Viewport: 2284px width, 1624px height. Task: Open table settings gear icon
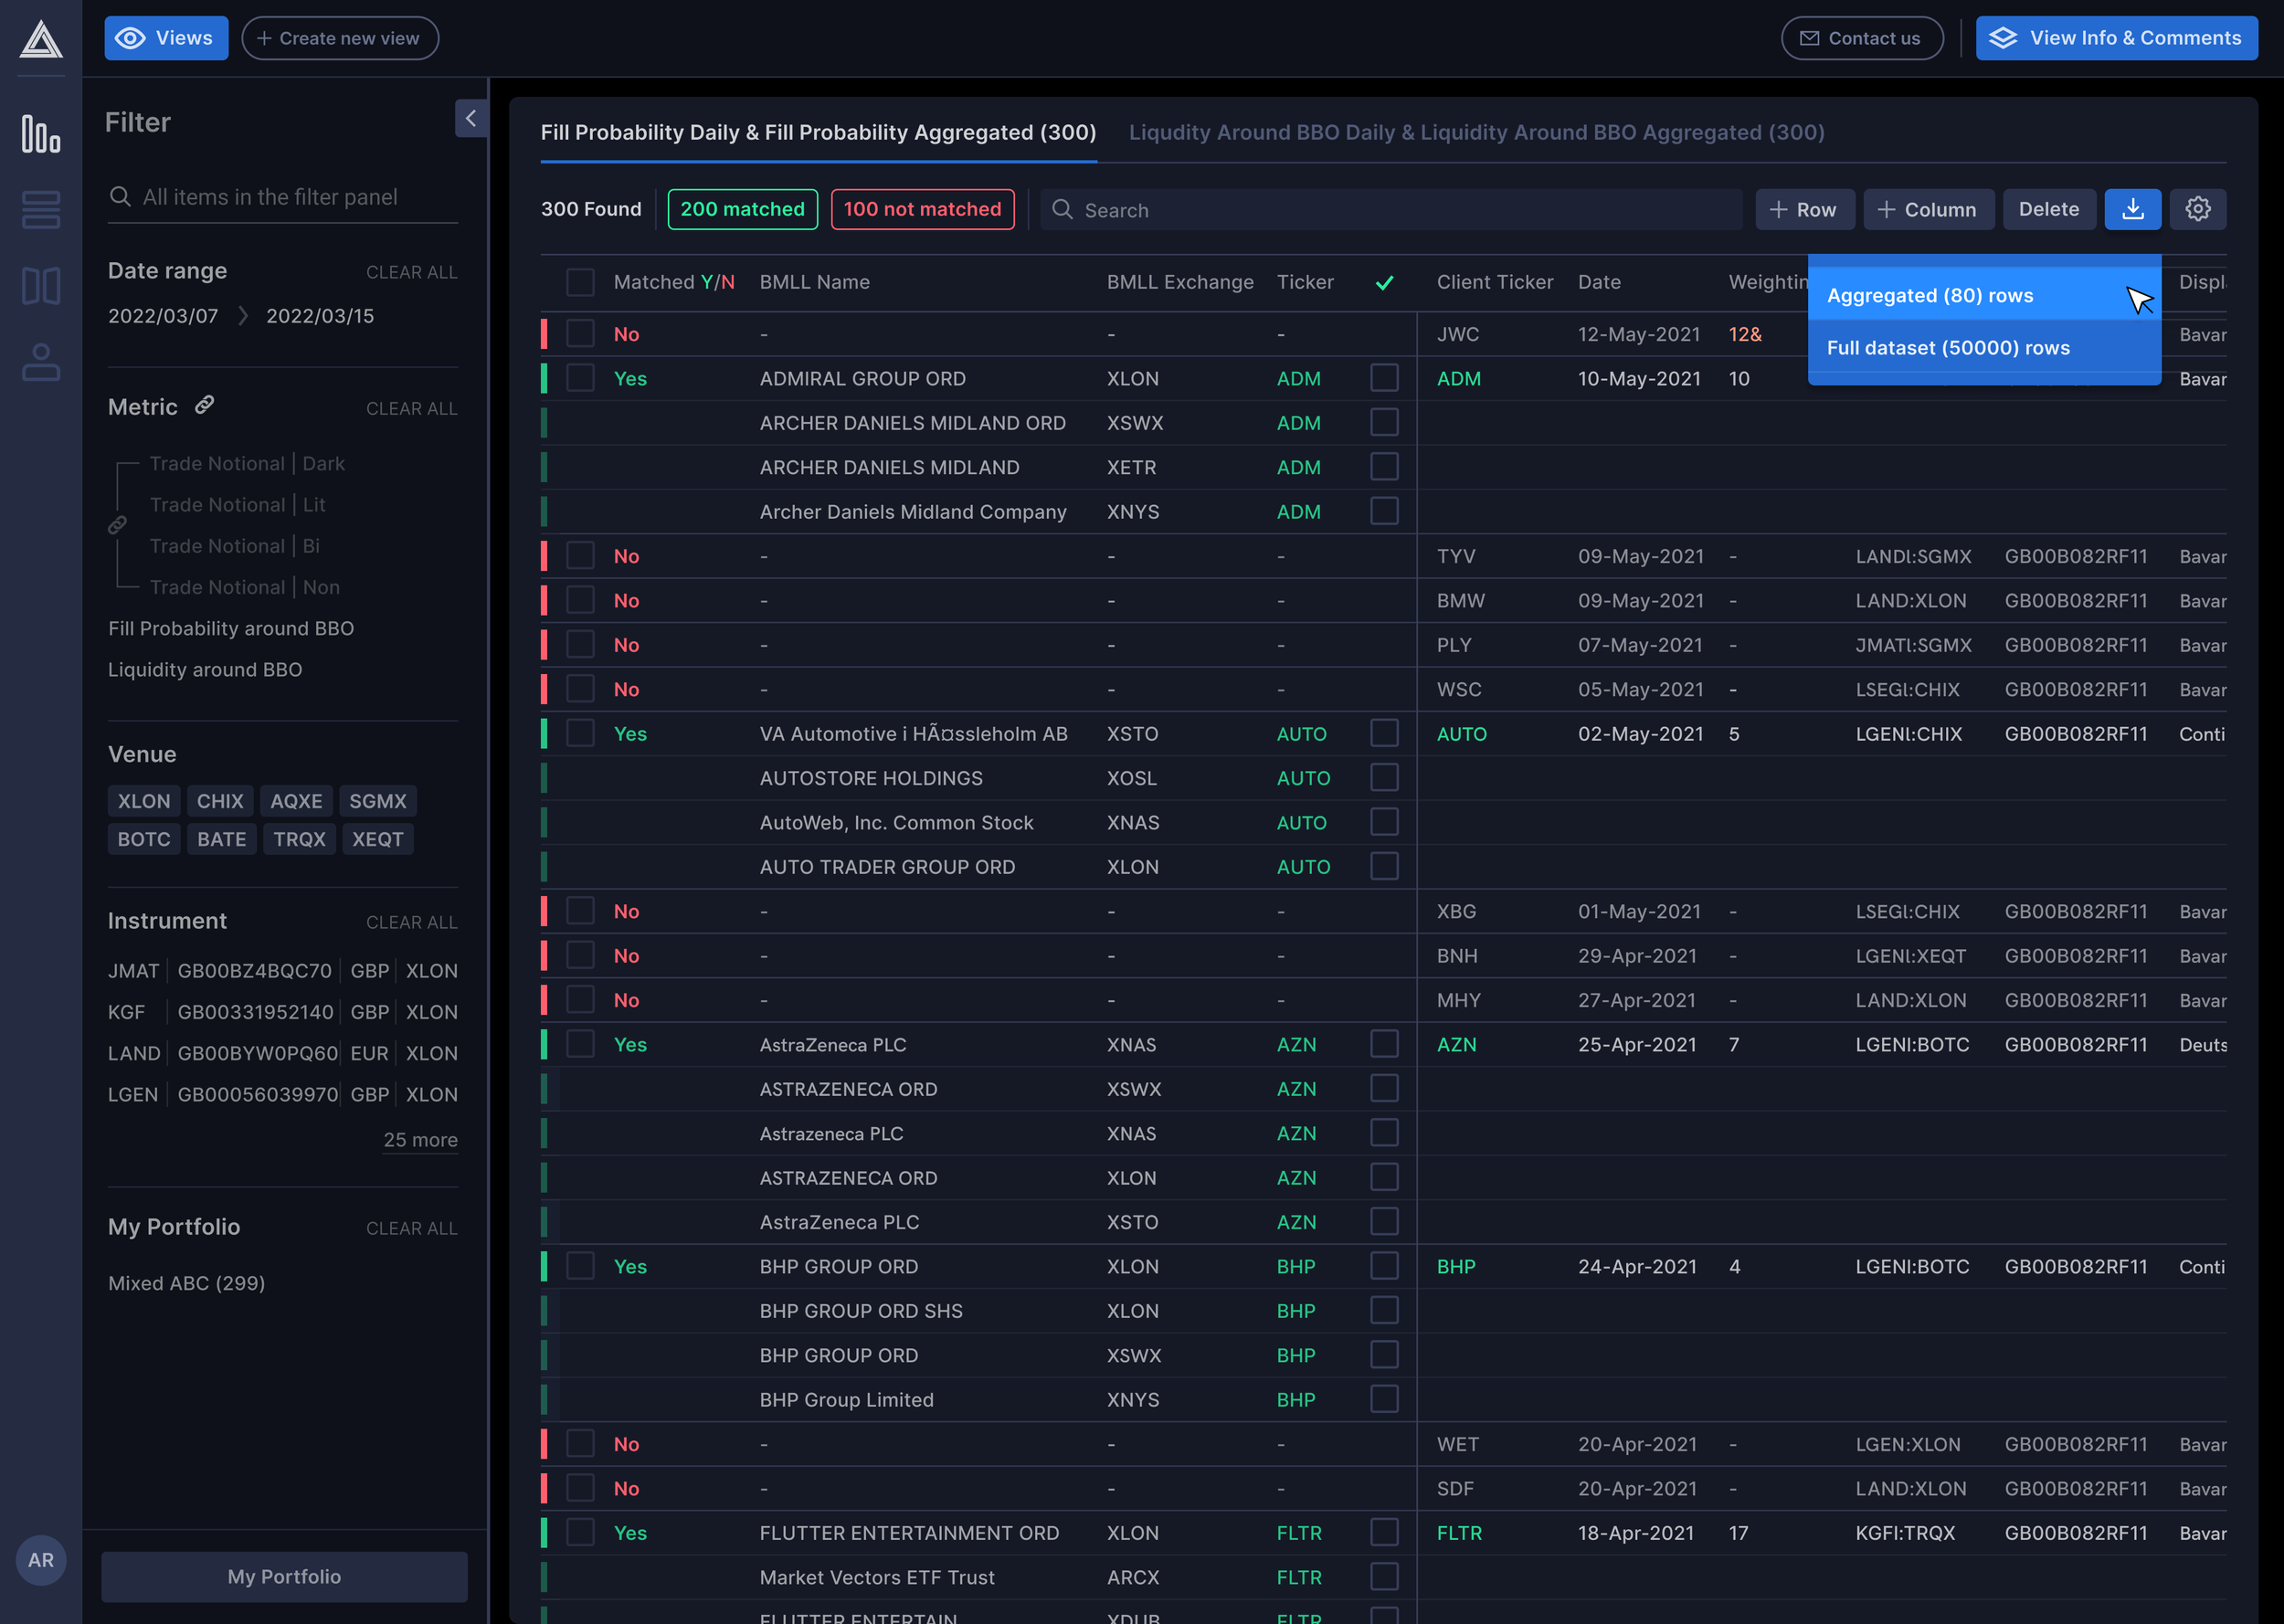[2197, 209]
